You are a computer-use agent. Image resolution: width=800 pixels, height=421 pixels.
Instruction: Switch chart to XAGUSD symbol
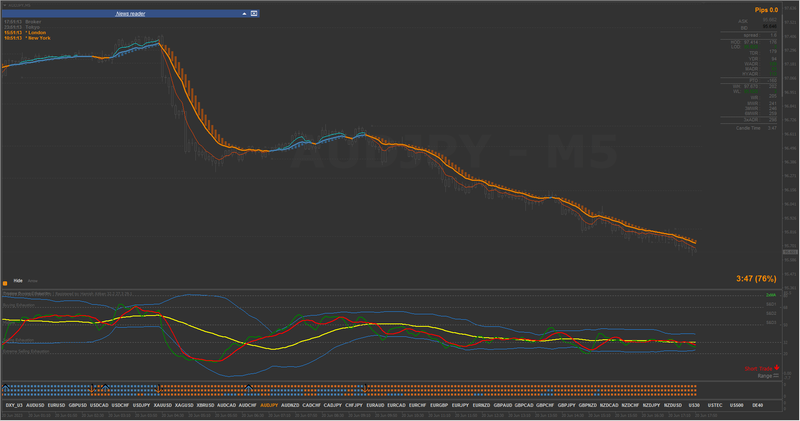pyautogui.click(x=184, y=405)
